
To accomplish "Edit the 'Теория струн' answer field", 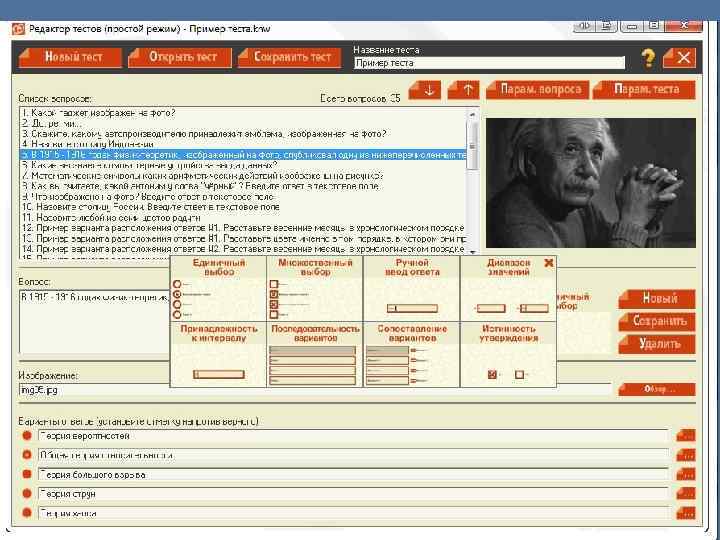I will point(353,494).
